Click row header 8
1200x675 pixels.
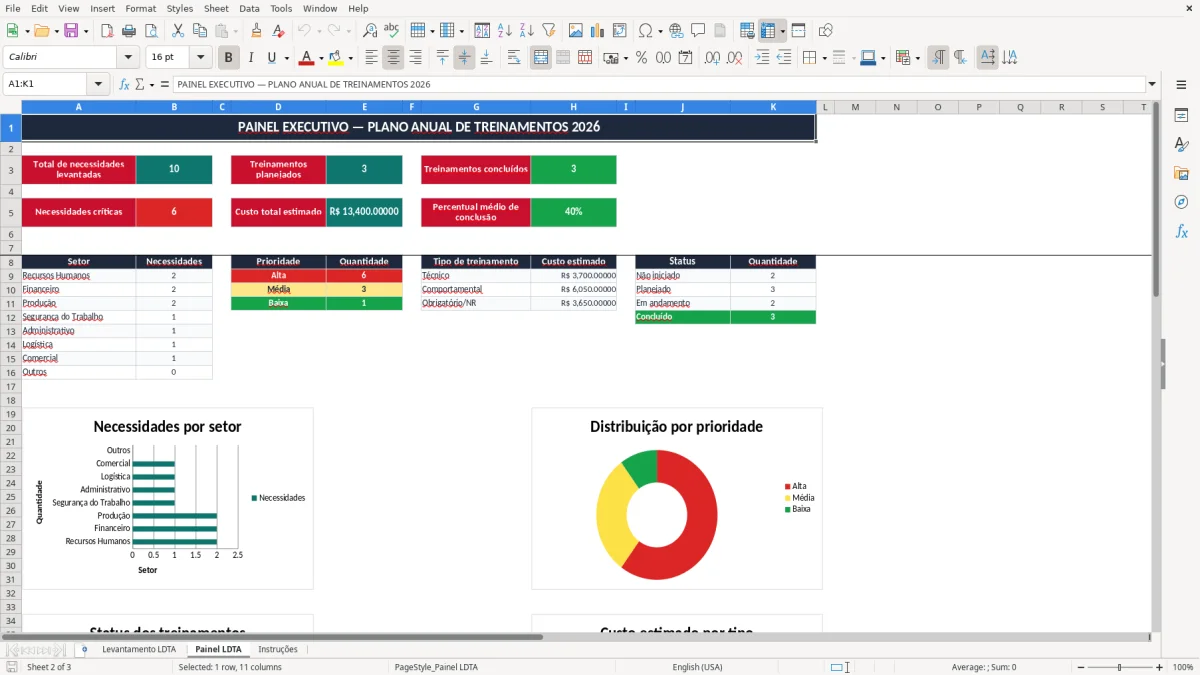(x=10, y=262)
